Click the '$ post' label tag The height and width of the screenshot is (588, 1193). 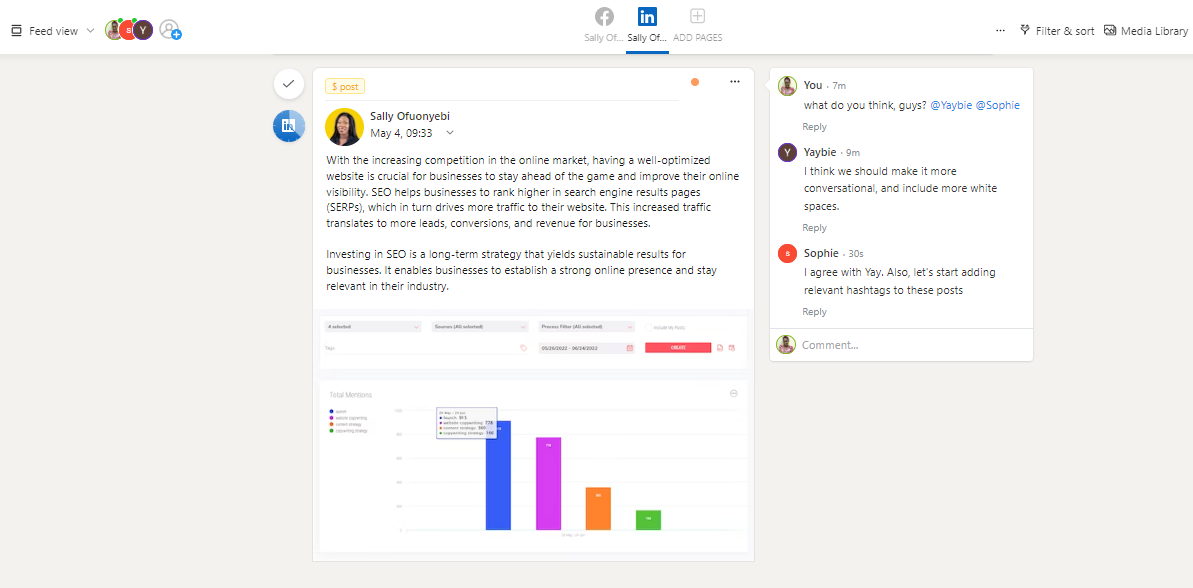point(345,86)
